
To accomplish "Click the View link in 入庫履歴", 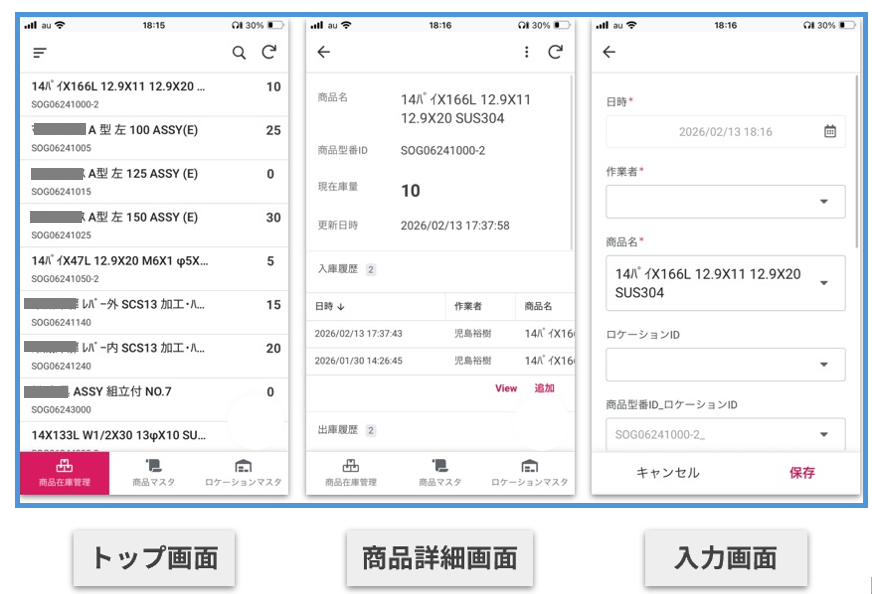I will pyautogui.click(x=506, y=388).
